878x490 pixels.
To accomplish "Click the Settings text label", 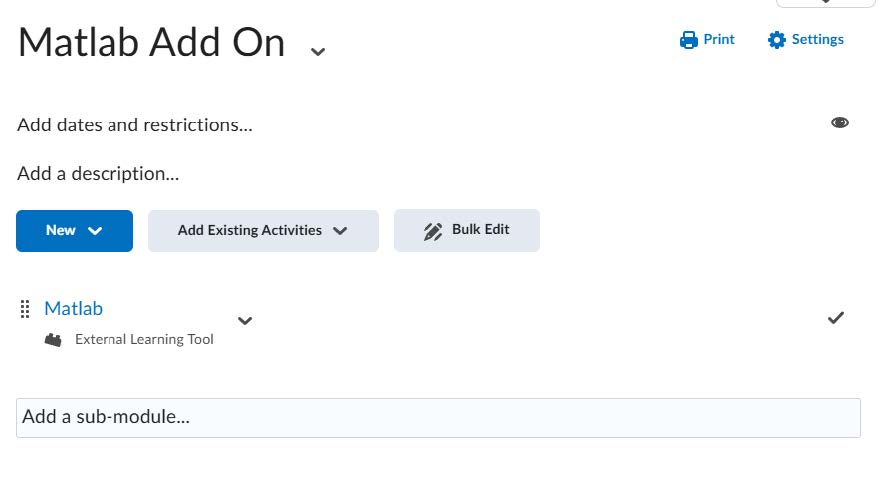I will (x=817, y=40).
